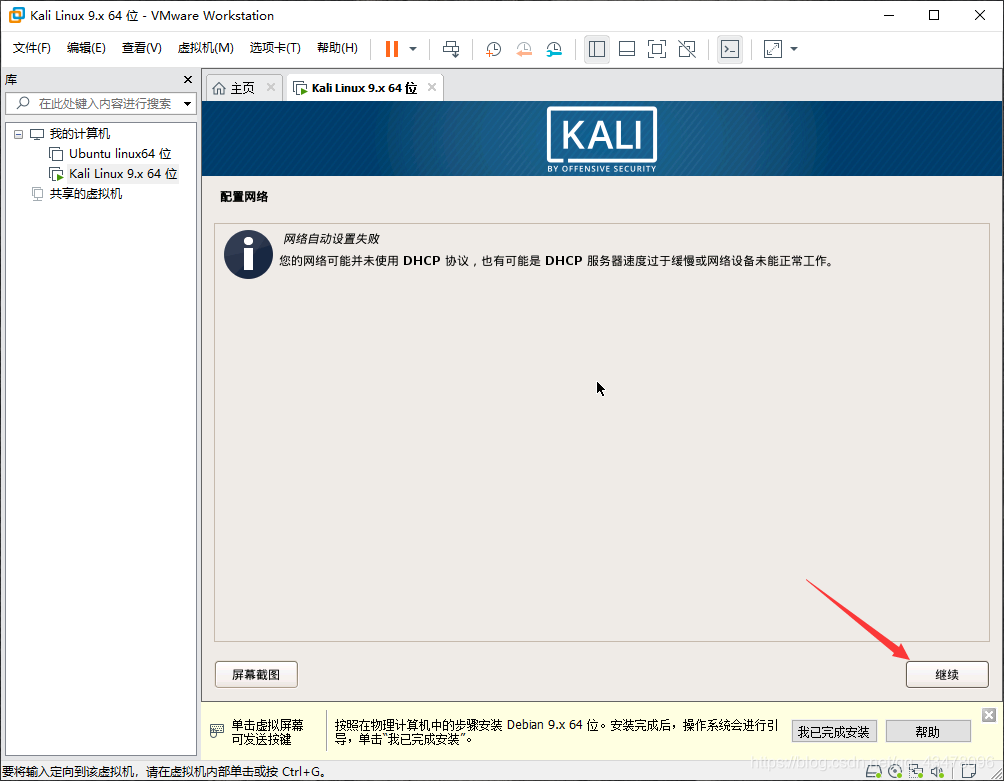This screenshot has height=781, width=1004.
Task: Suspend the virtual machine
Action: point(393,48)
